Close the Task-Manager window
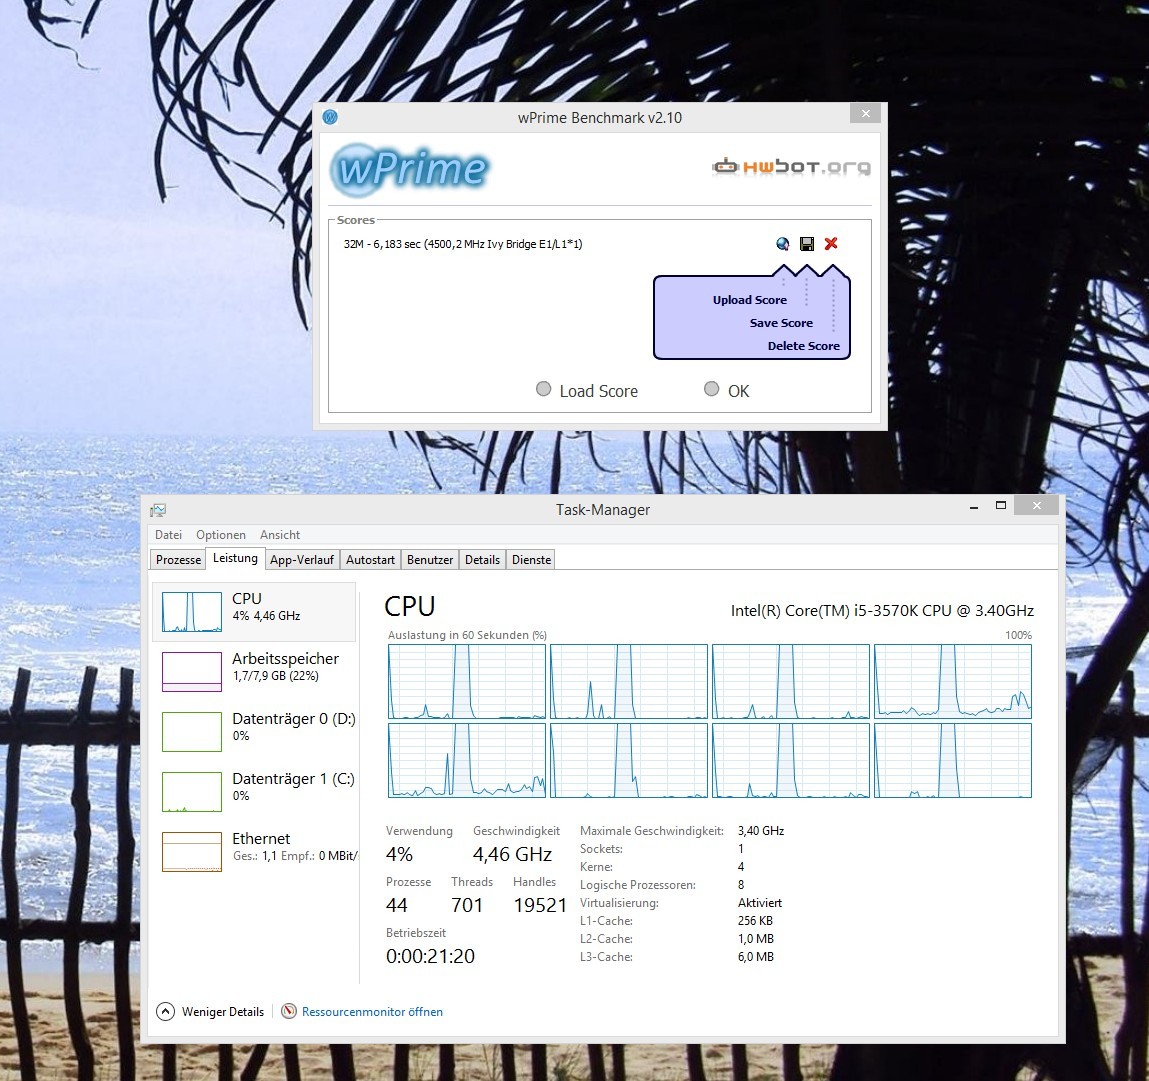This screenshot has height=1081, width=1149. [x=1037, y=505]
